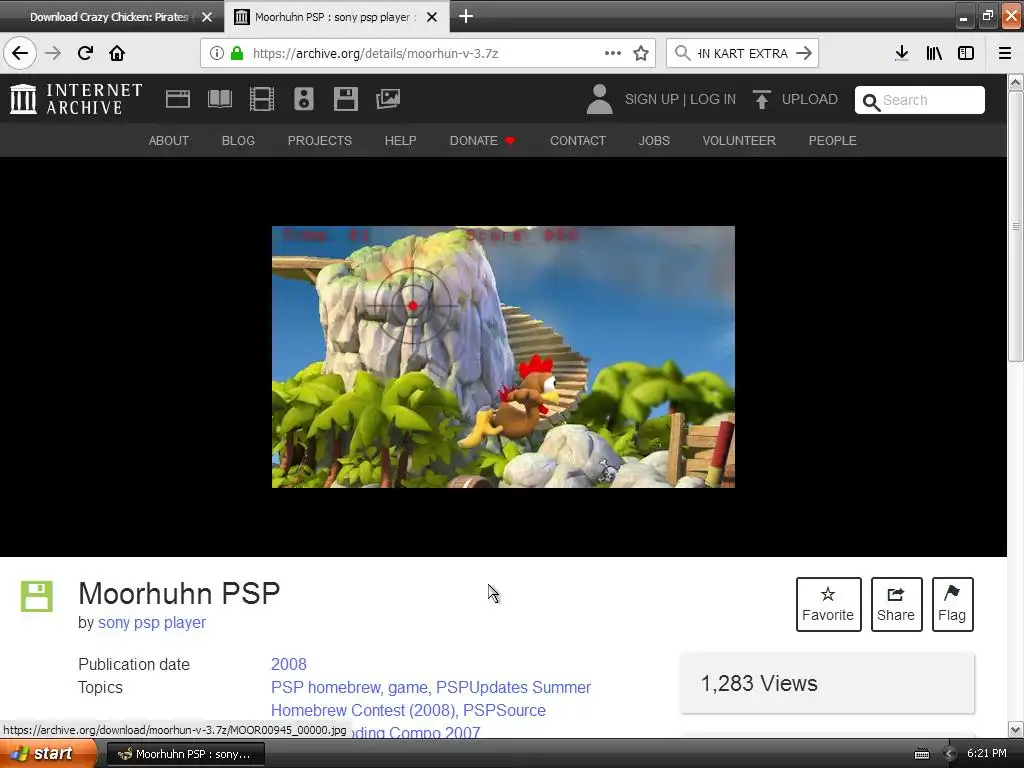Open page actions three-dot menu
This screenshot has width=1024, height=768.
coord(613,53)
